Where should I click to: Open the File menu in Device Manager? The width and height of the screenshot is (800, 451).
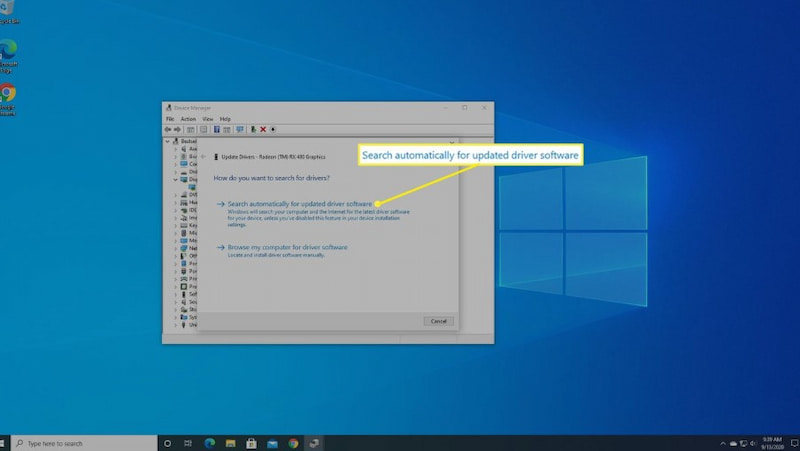pos(170,119)
